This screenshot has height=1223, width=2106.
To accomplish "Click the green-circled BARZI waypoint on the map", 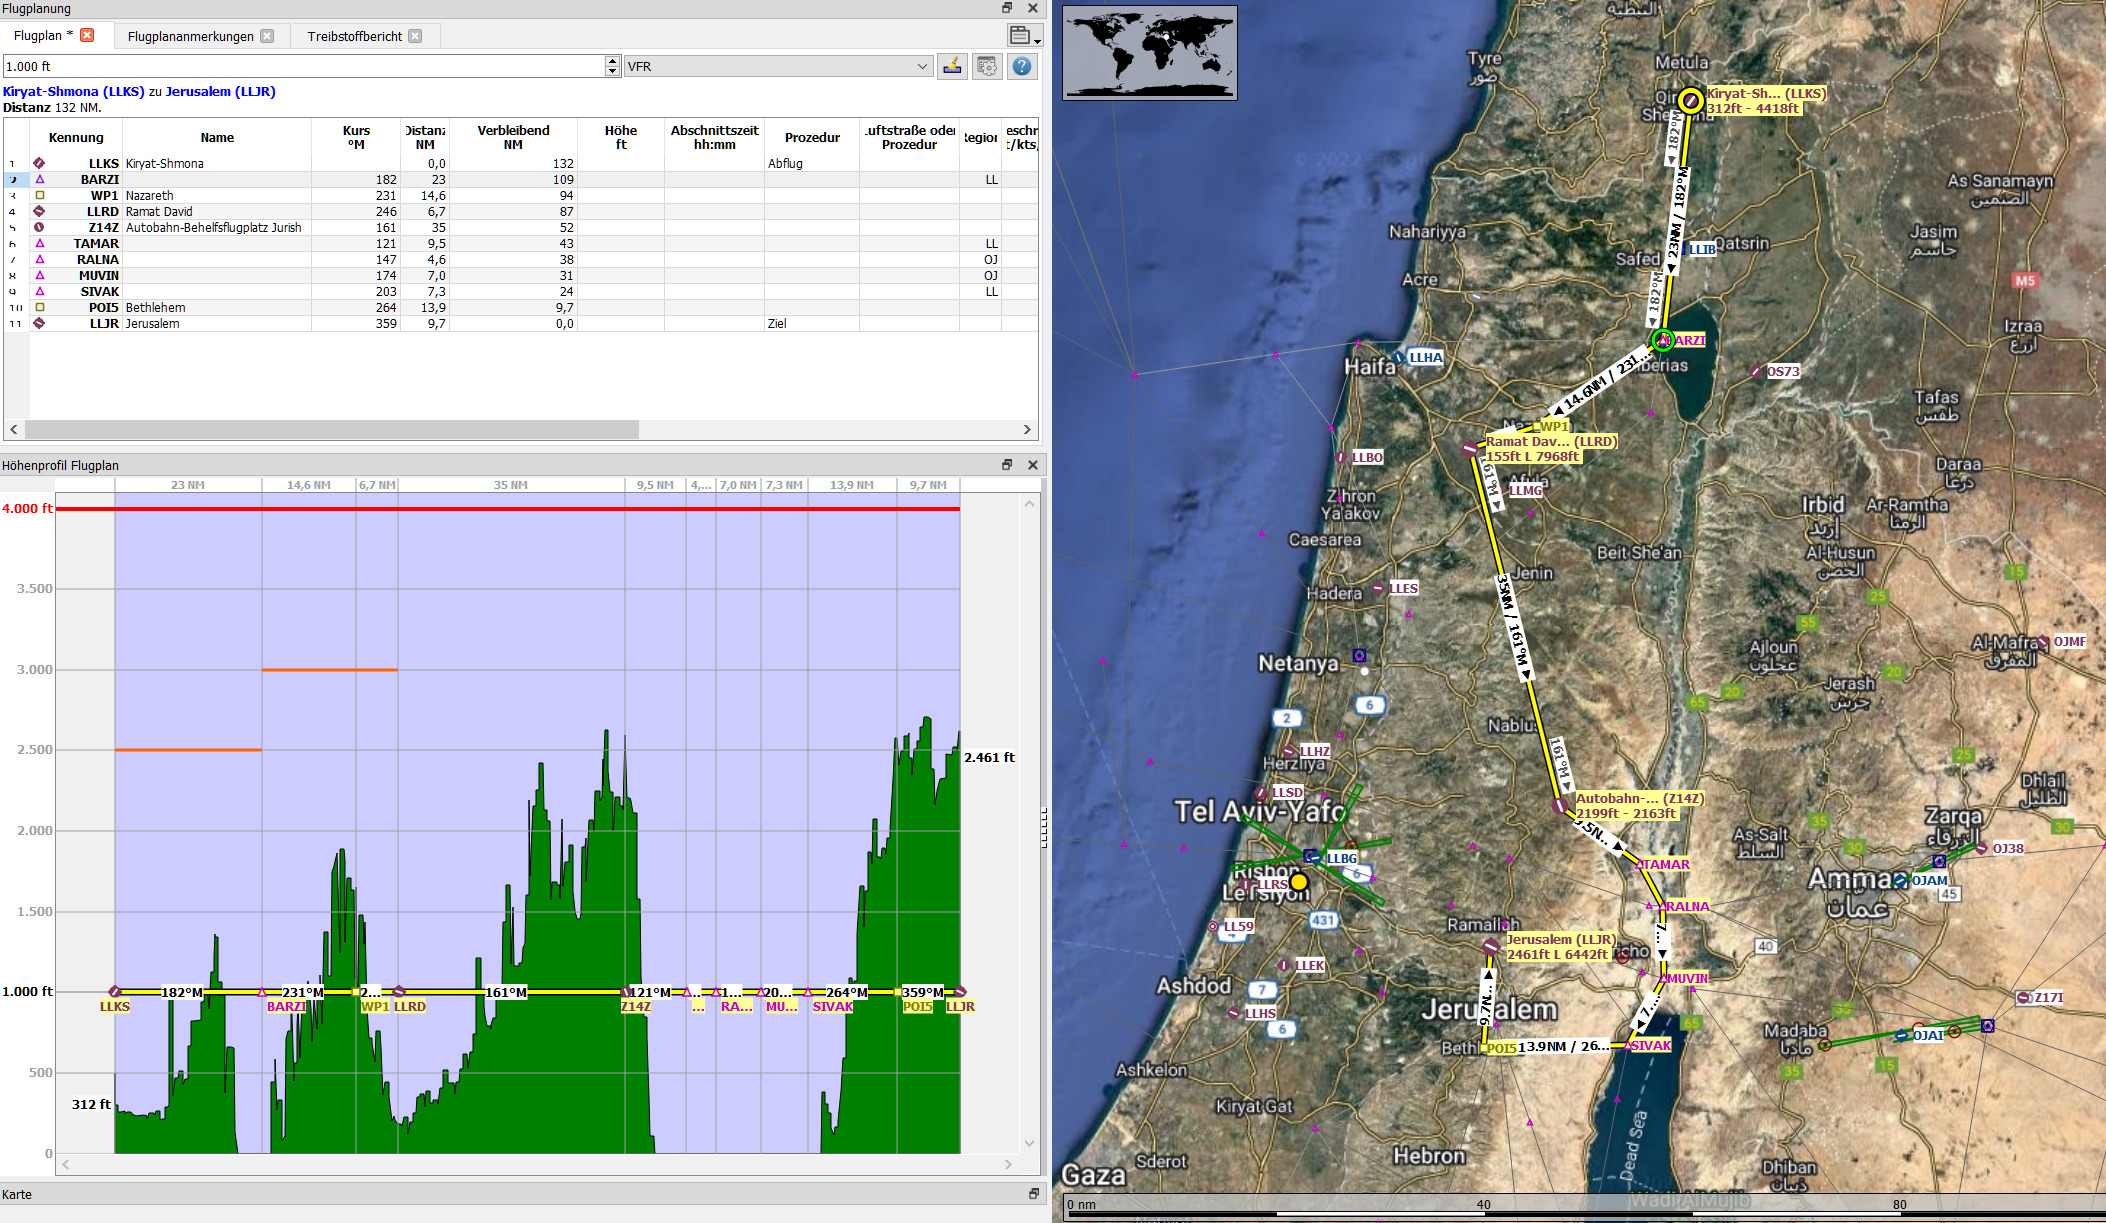I will coord(1662,340).
